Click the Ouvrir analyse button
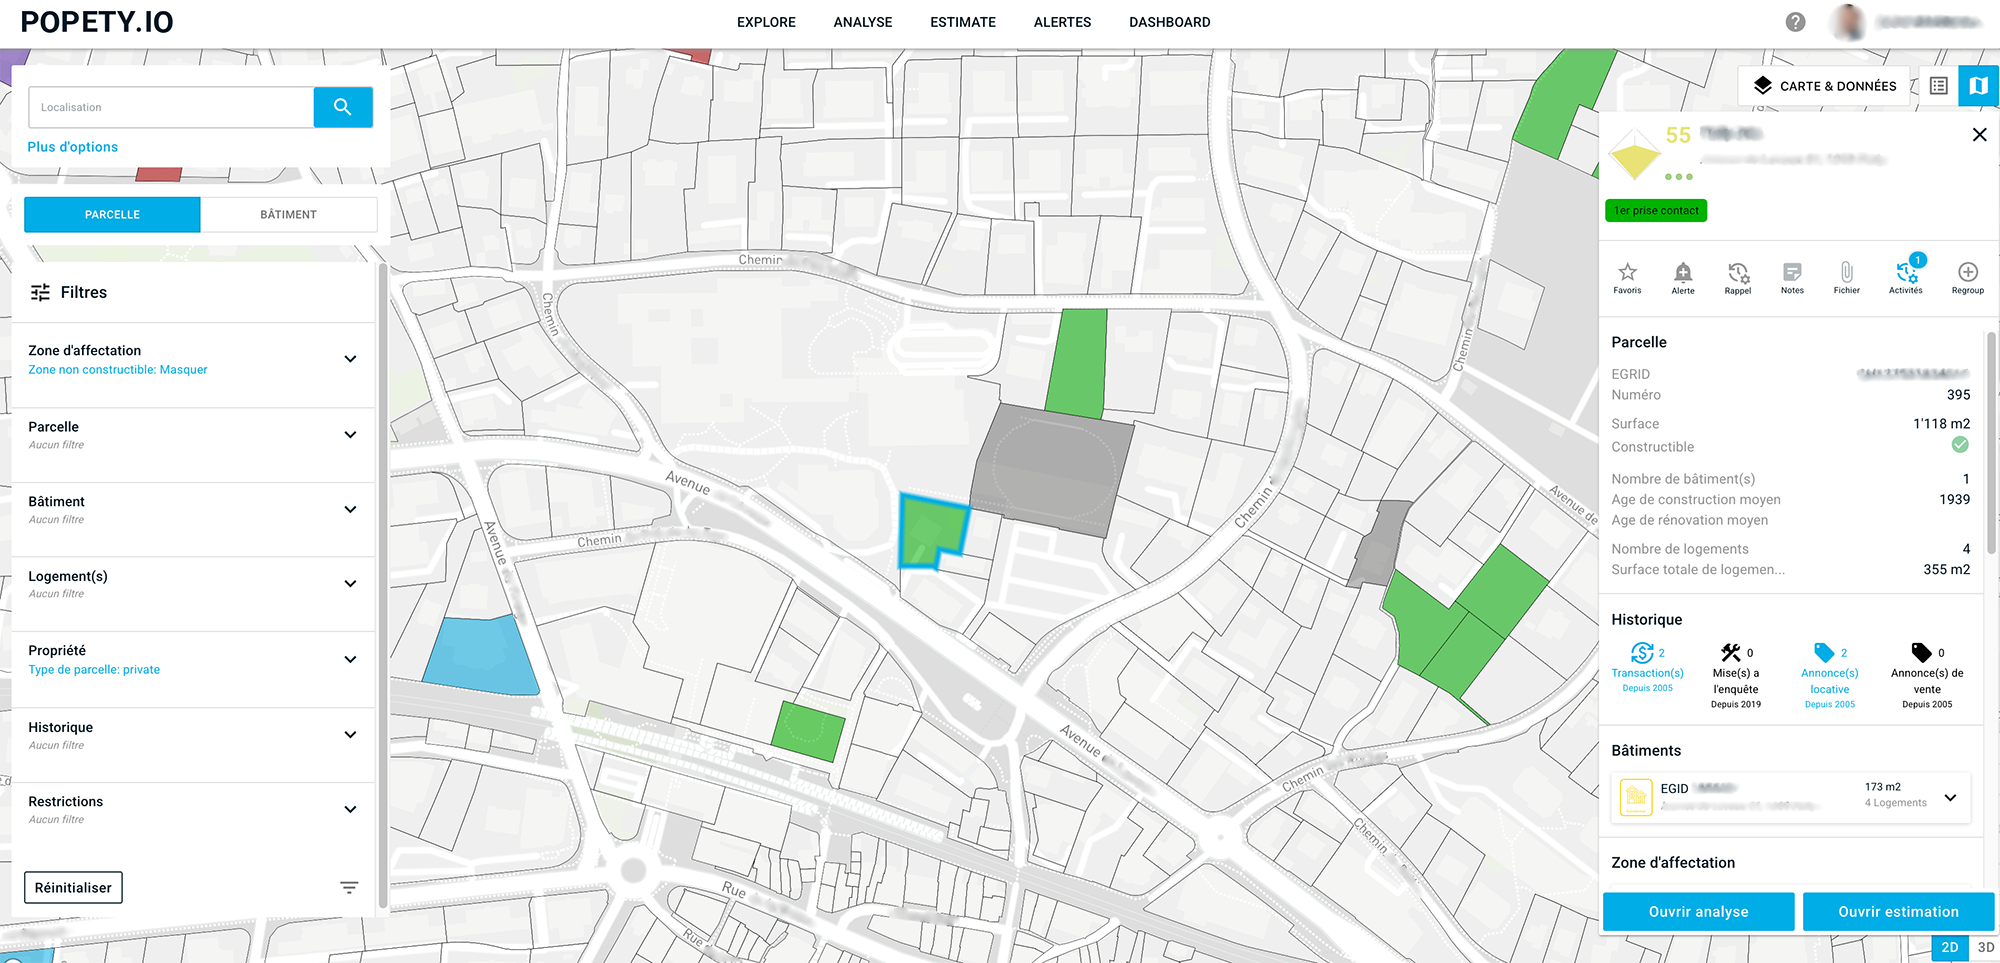 [x=1698, y=911]
